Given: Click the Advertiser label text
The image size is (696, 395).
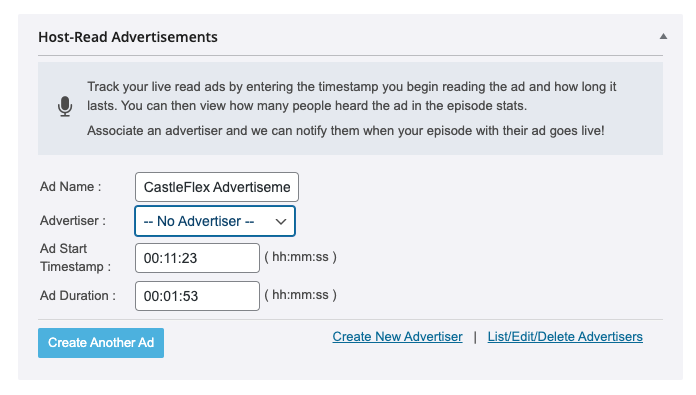Looking at the screenshot, I should tap(73, 221).
